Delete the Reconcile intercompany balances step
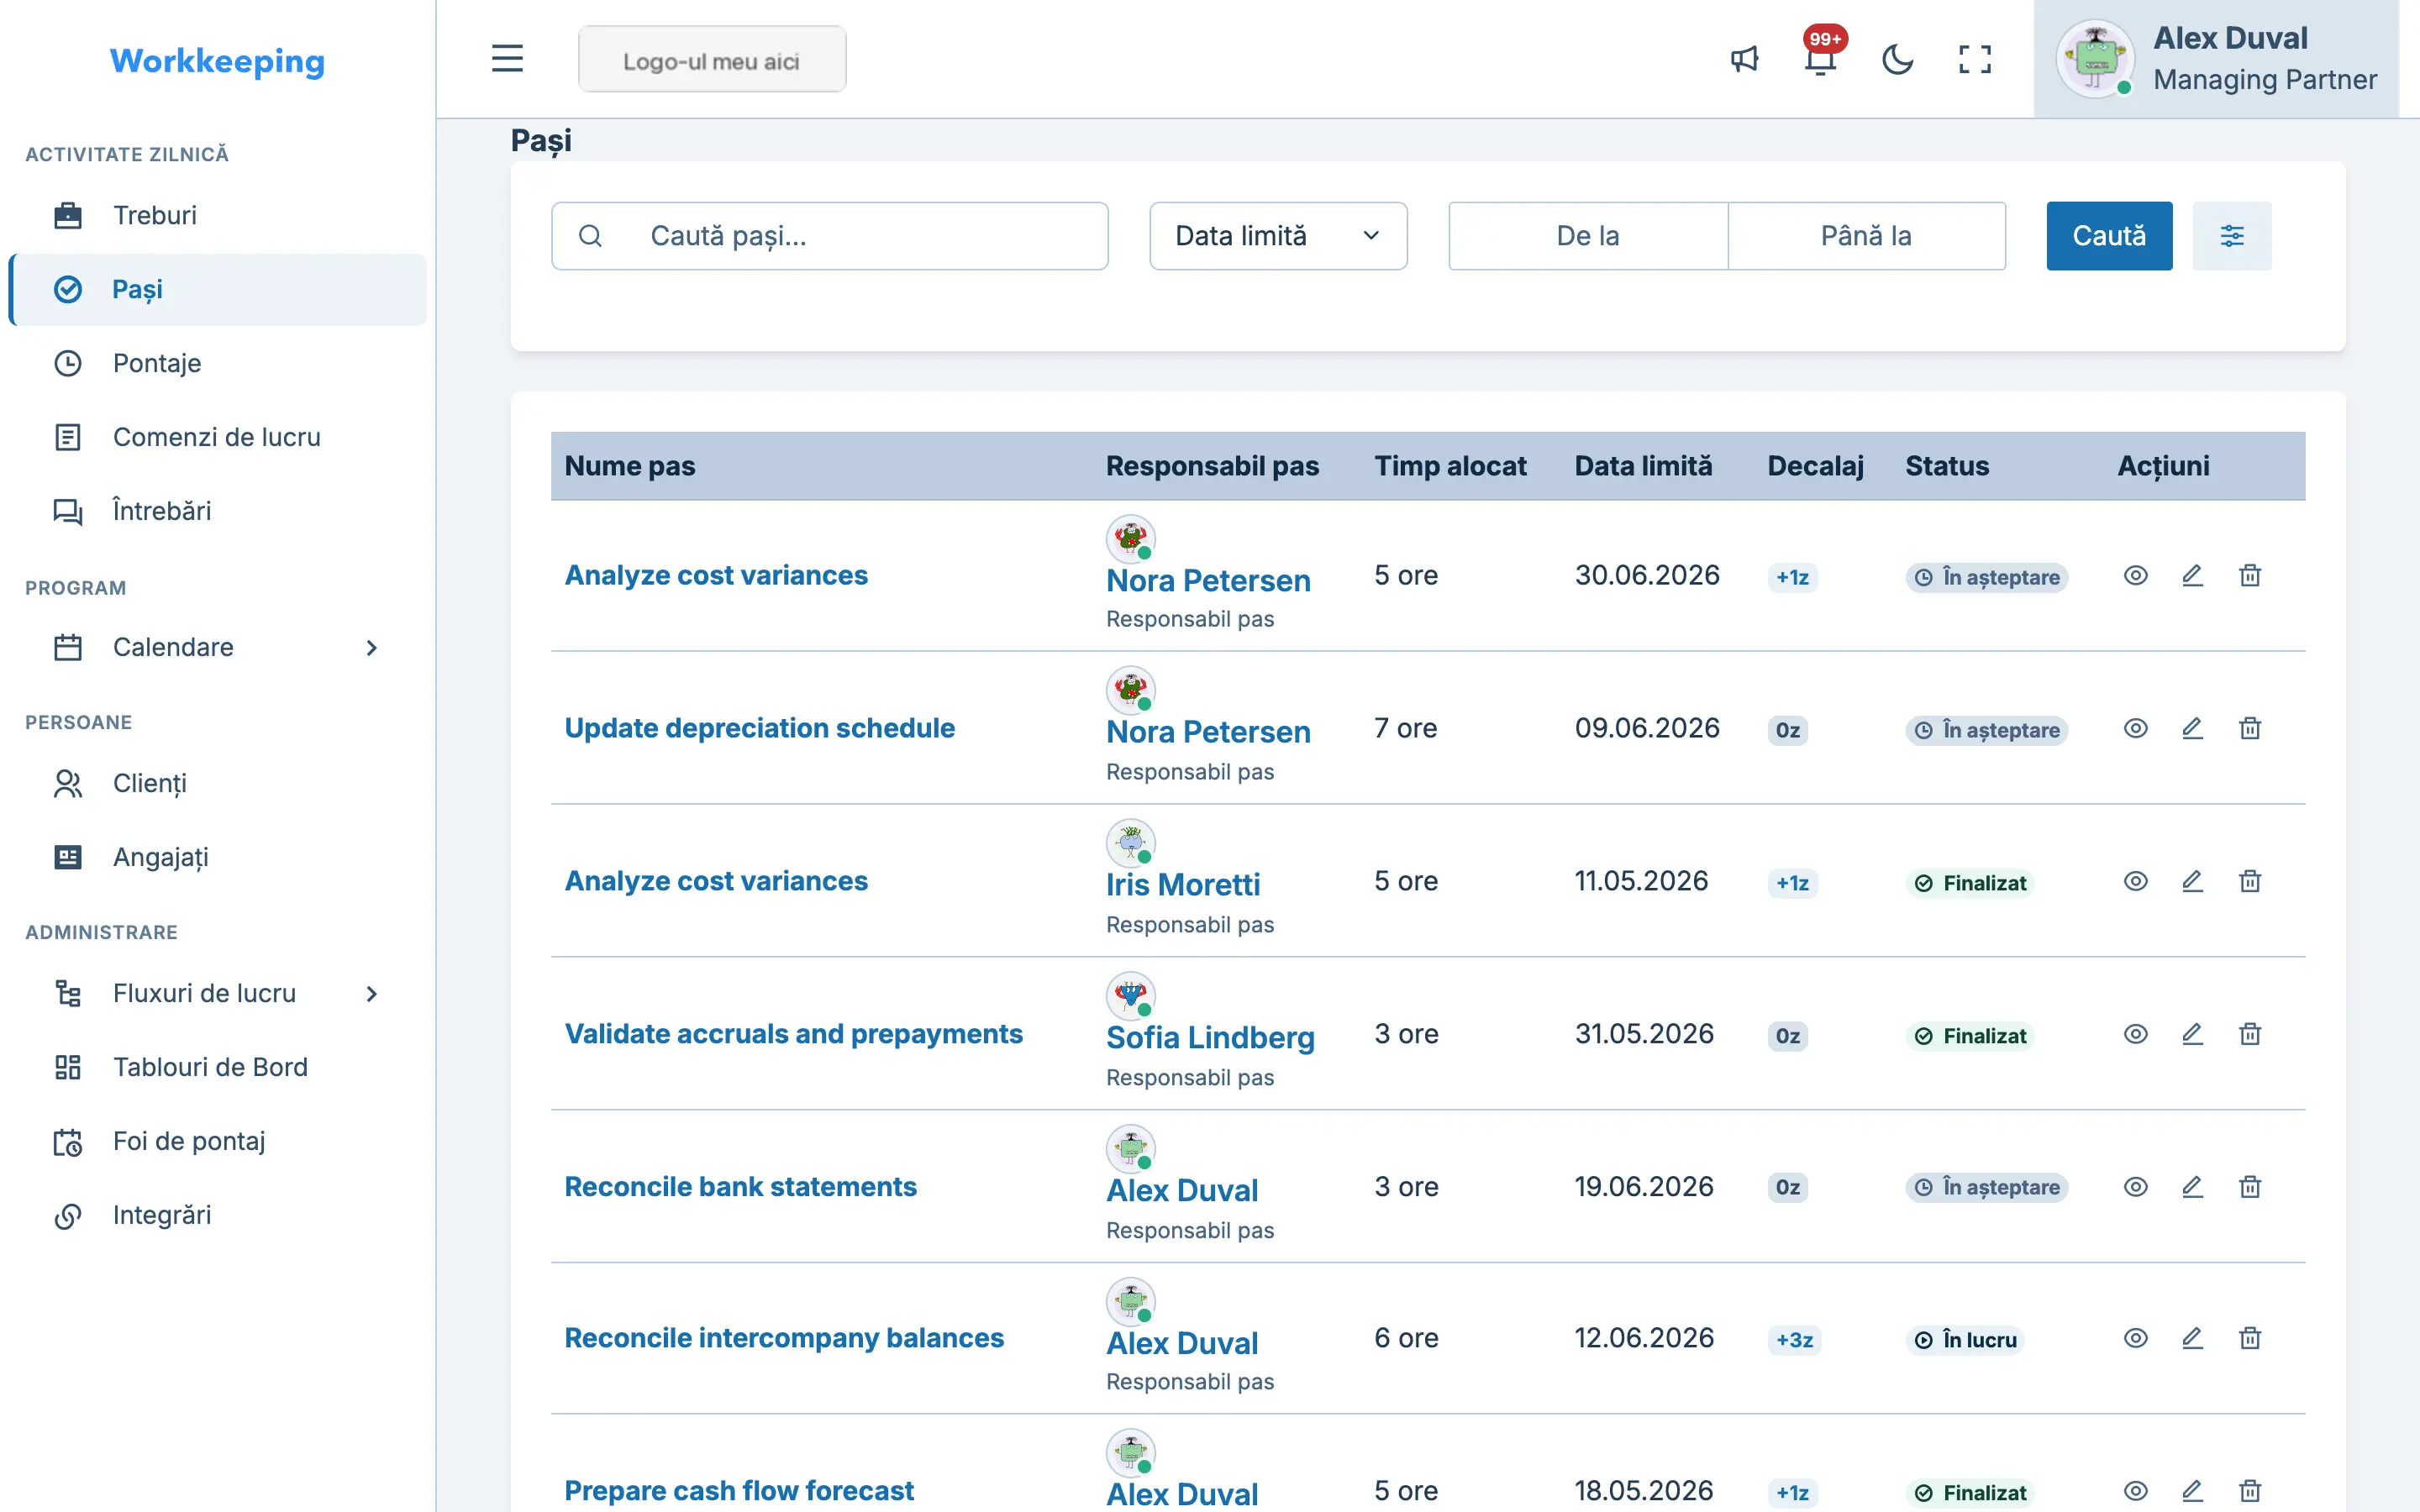2420x1512 pixels. click(2249, 1338)
